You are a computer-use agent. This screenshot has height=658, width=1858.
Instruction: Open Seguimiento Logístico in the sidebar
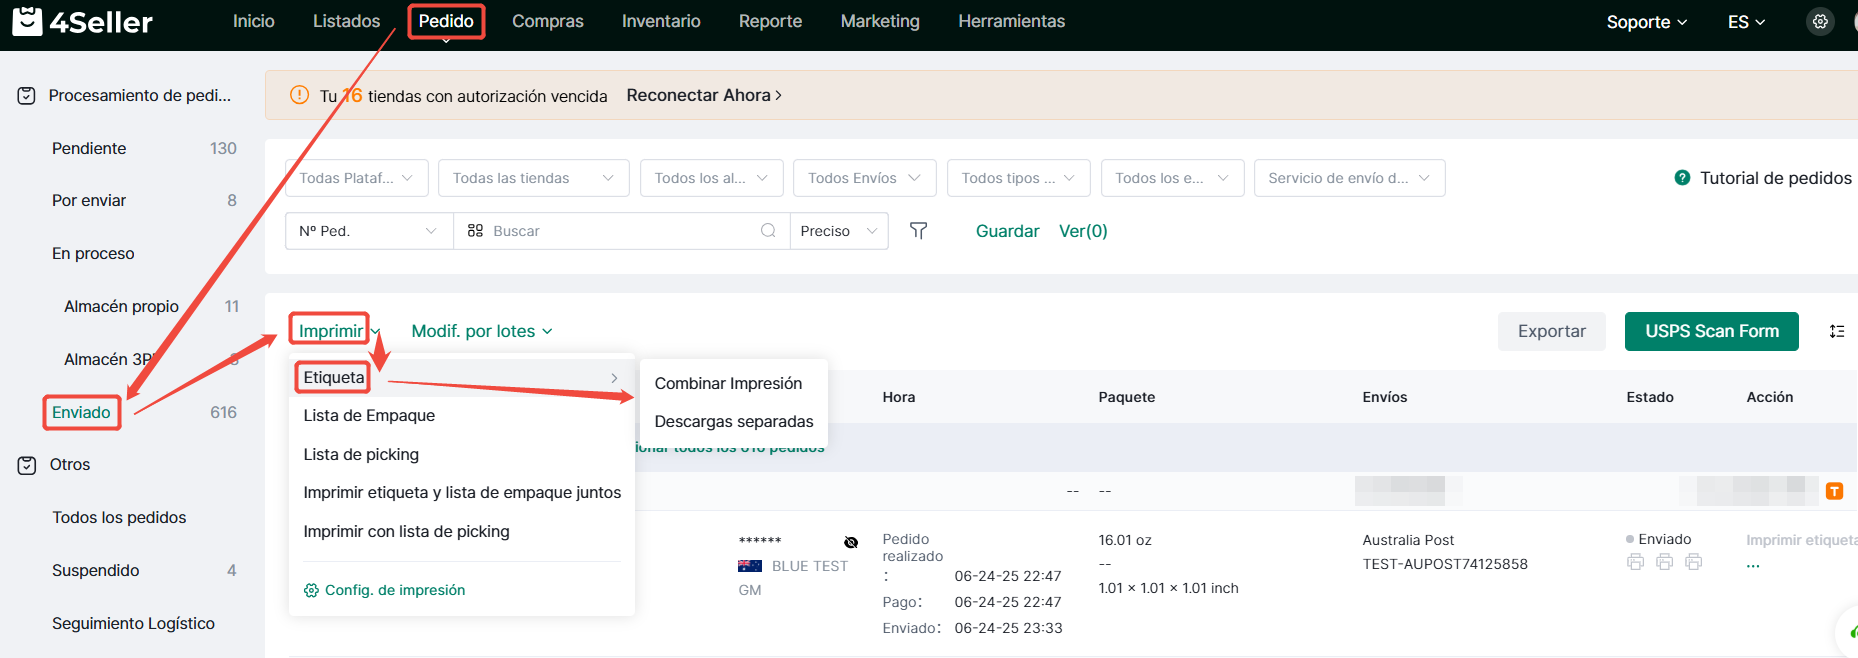pyautogui.click(x=132, y=623)
